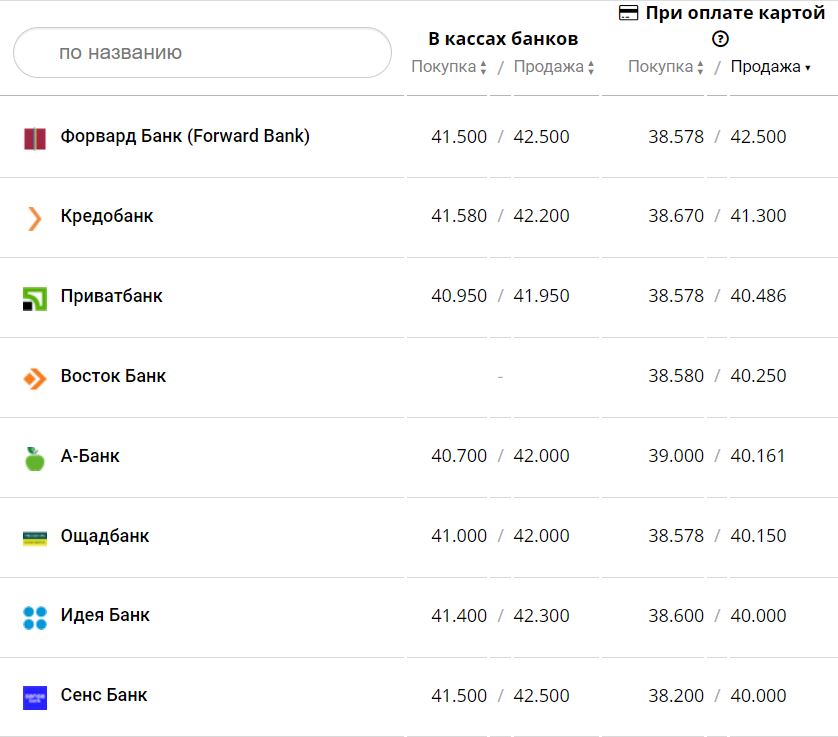Open the Идея Банк link
Image resolution: width=838 pixels, height=737 pixels.
105,615
